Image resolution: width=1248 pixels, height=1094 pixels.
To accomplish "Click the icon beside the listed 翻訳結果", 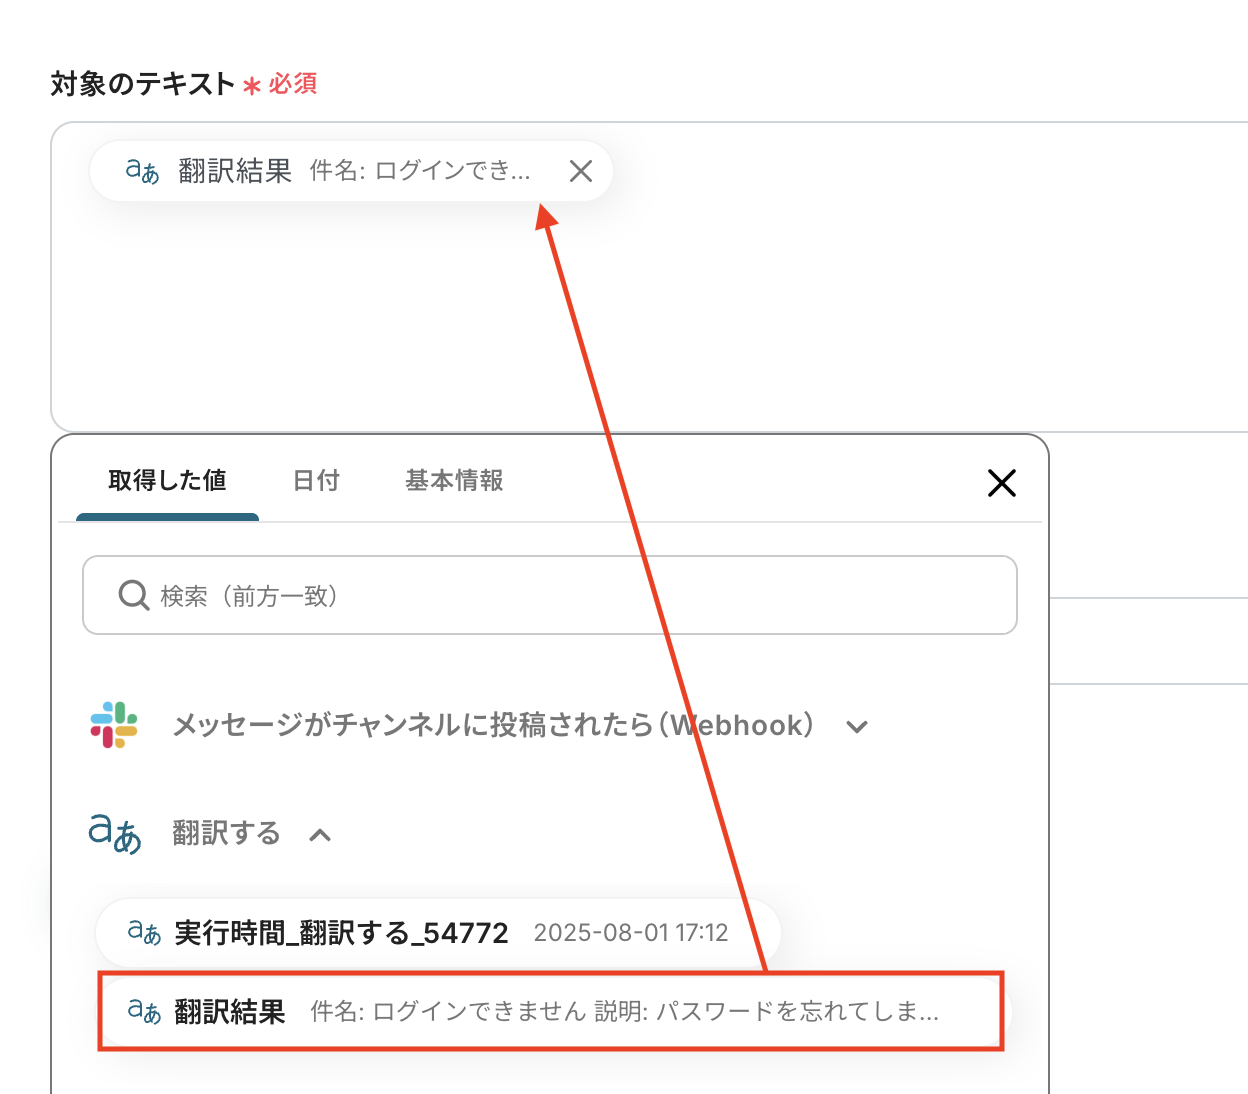I will [144, 1011].
